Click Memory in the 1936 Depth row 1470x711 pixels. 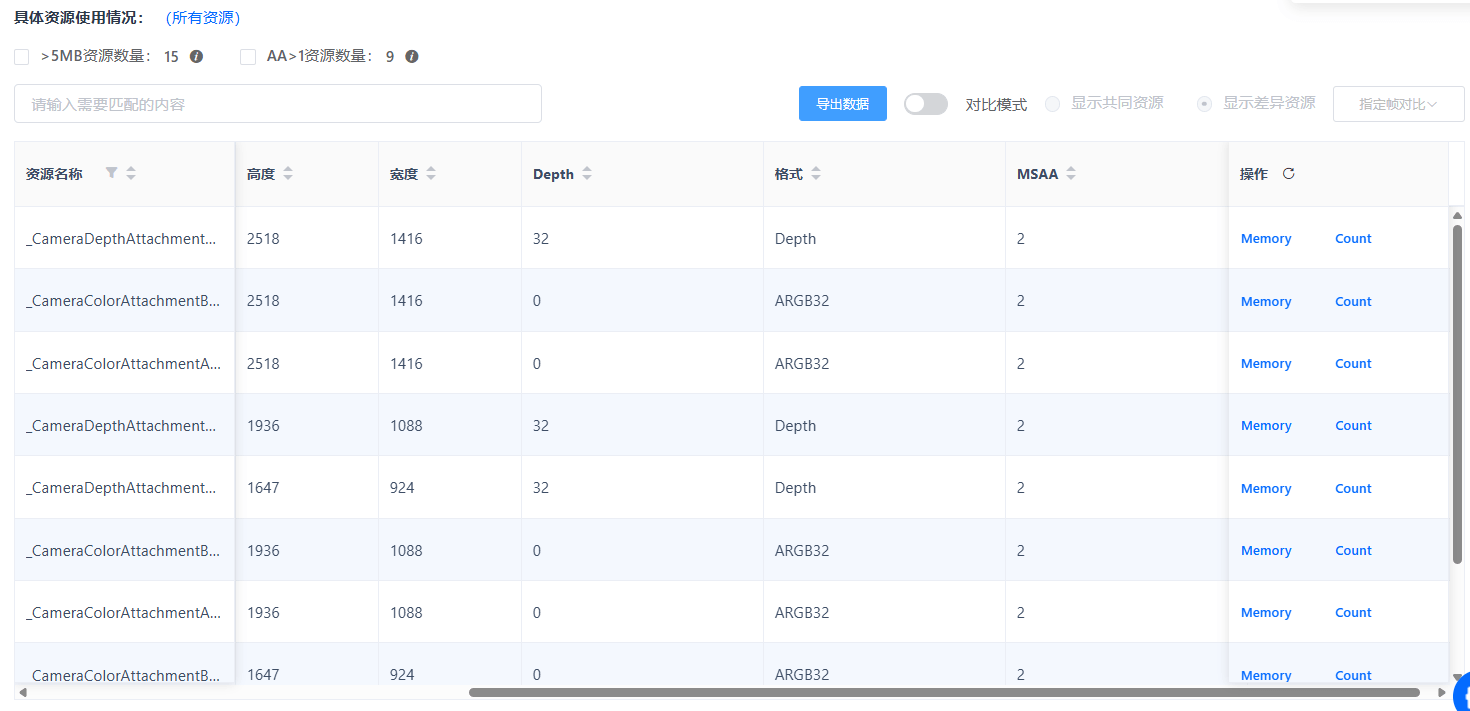coord(1266,426)
